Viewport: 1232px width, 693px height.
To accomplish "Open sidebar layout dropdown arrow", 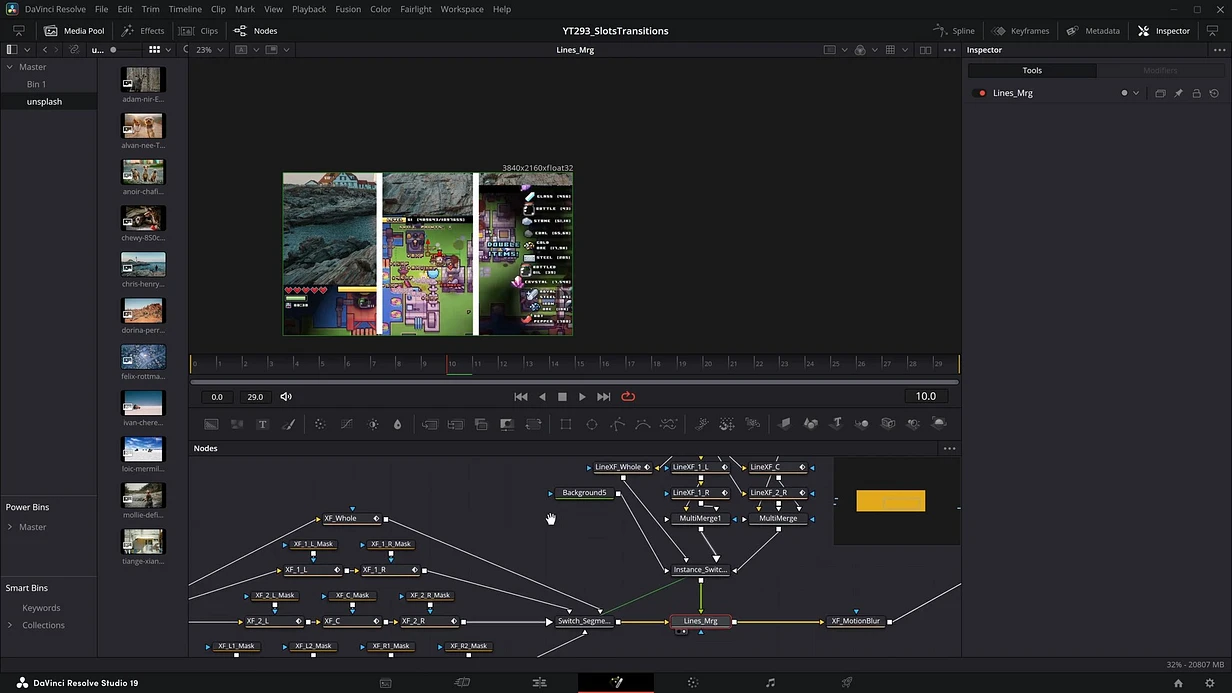I will click(27, 50).
